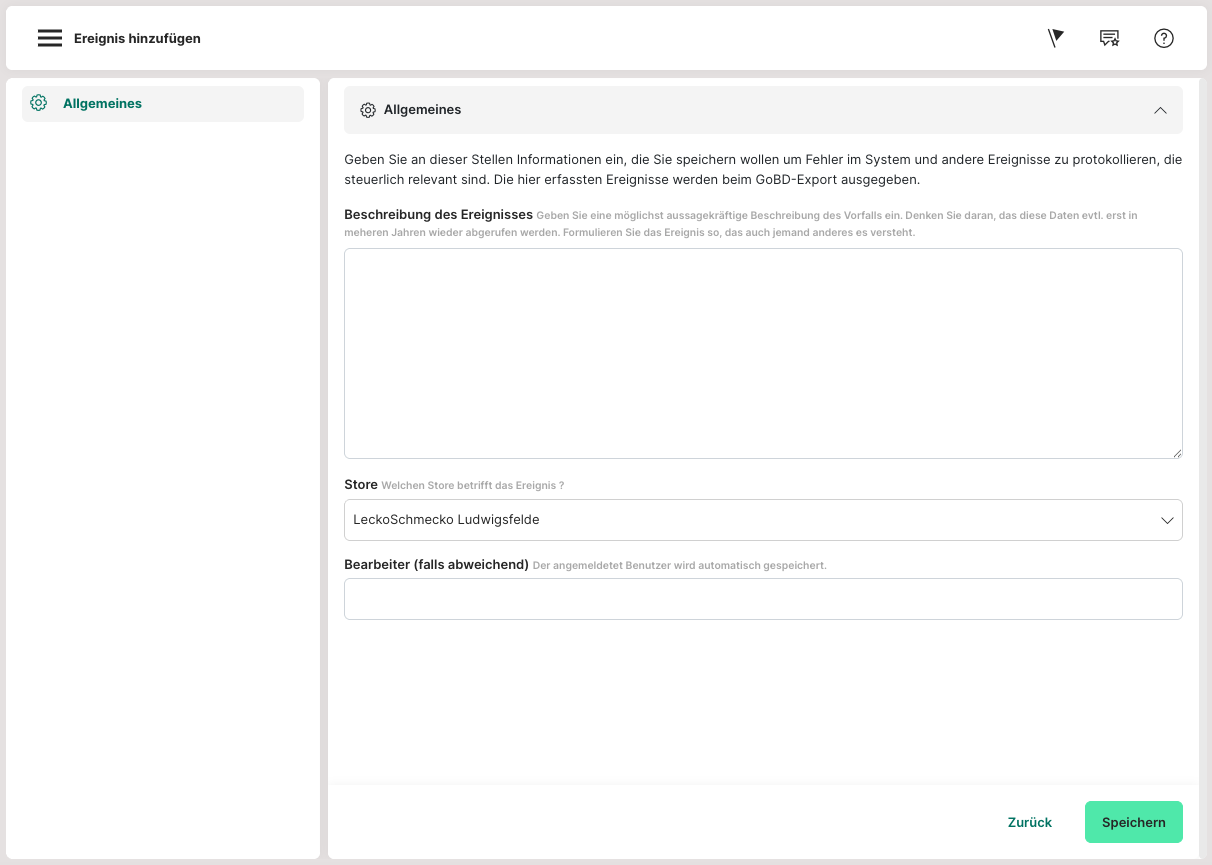Click the text area resize handle
The image size is (1212, 865).
tap(1176, 452)
